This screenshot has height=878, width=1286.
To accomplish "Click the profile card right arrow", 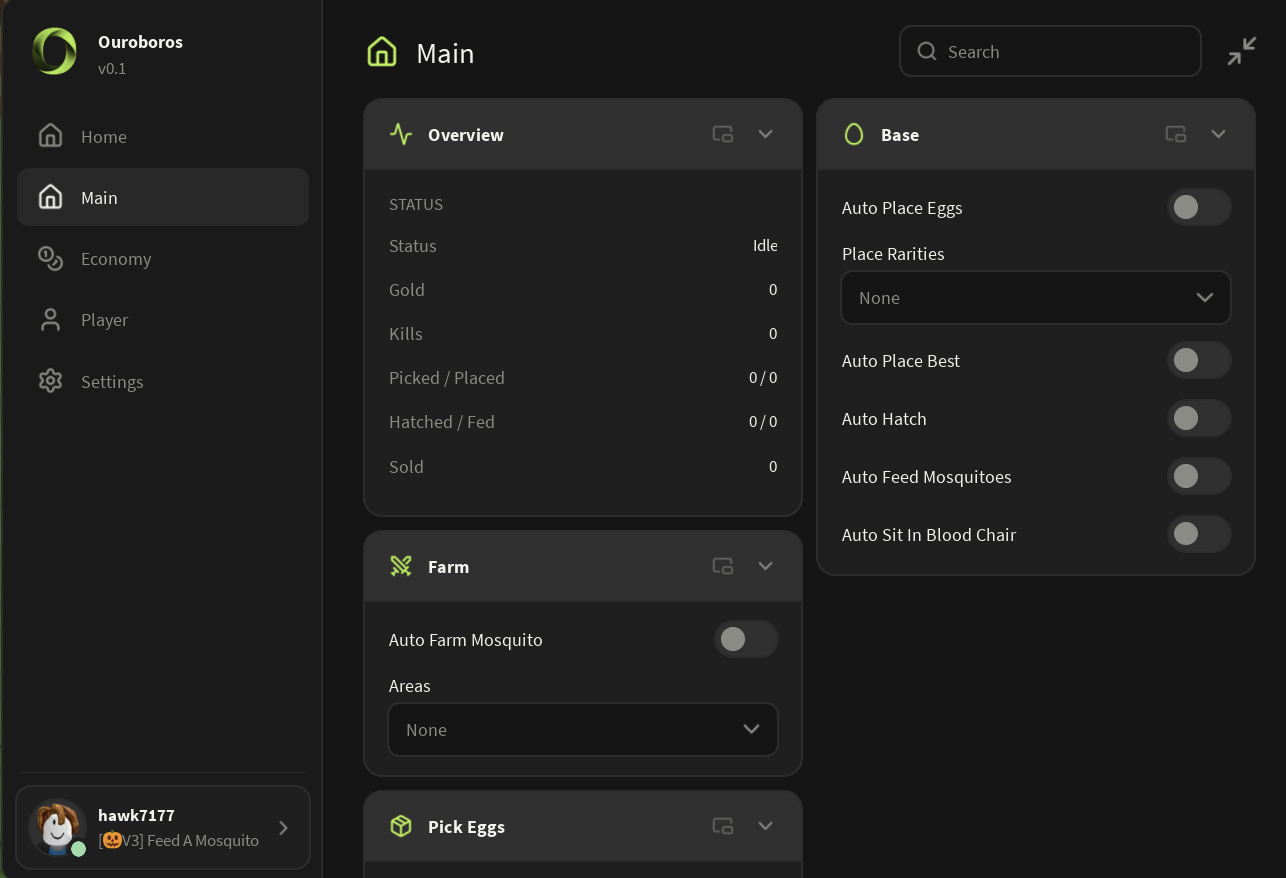I will coord(283,828).
